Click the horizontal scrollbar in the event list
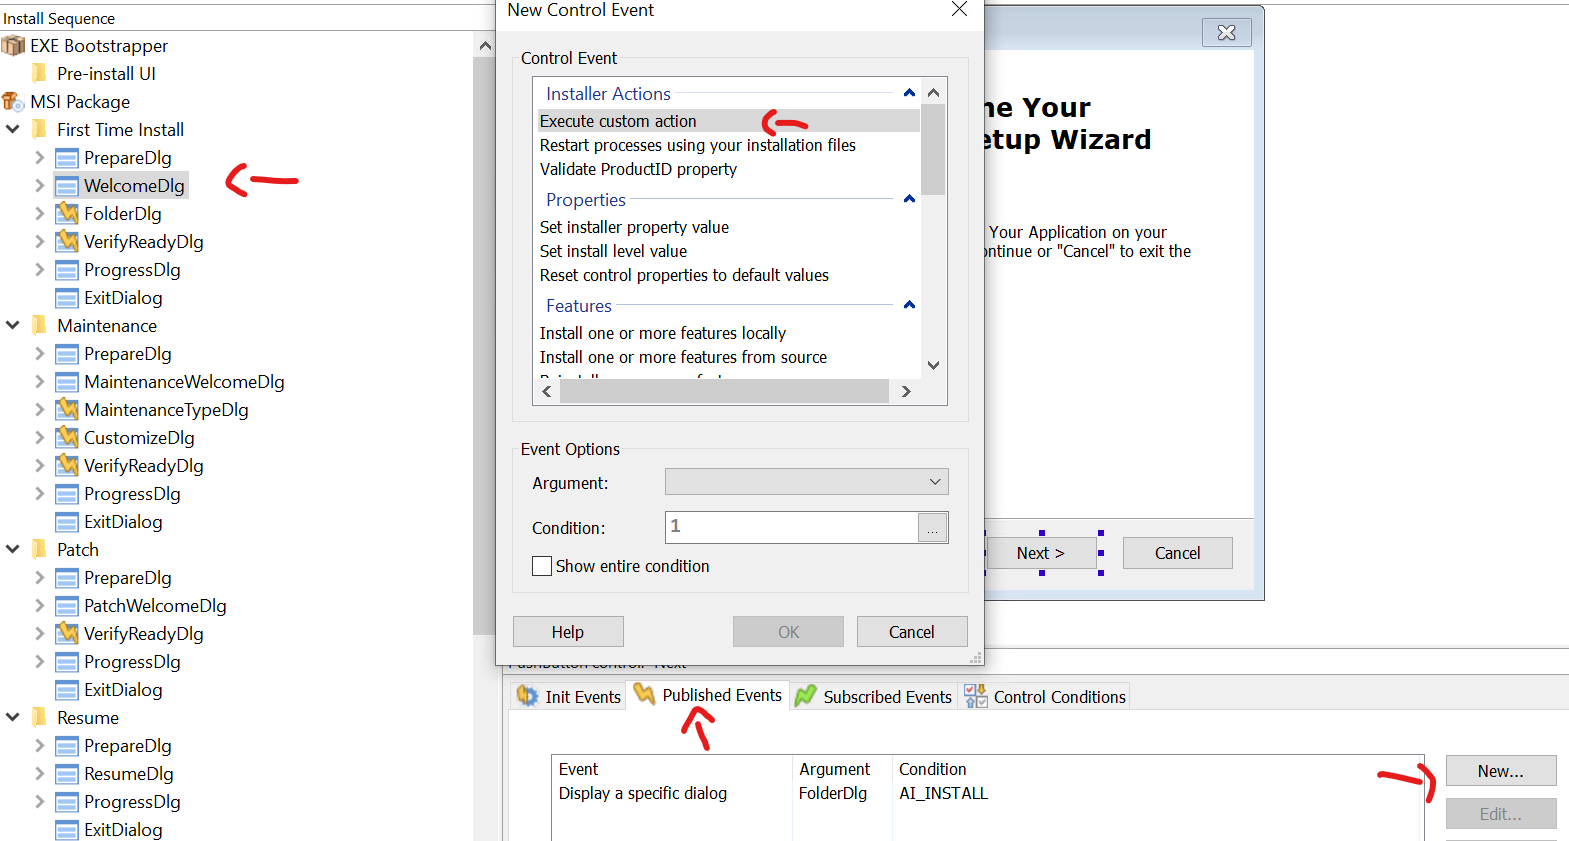Screen dimensions: 1569x841 [724, 392]
